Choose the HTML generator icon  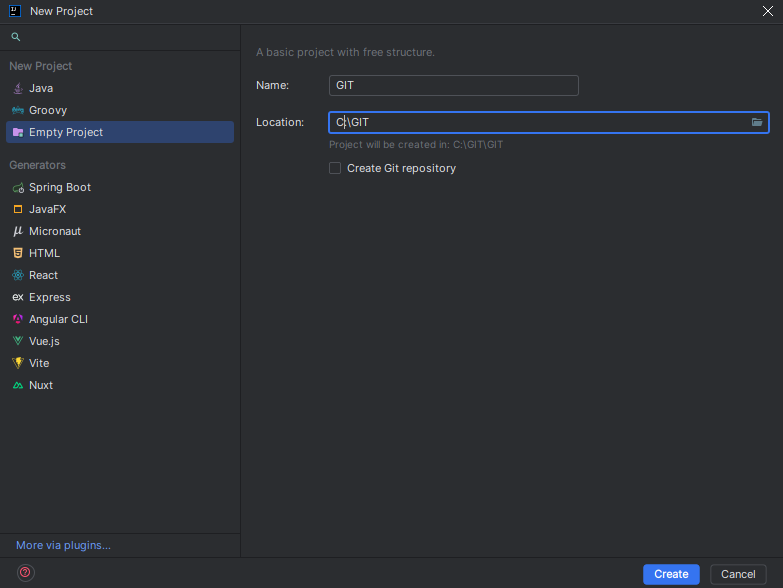tap(18, 253)
